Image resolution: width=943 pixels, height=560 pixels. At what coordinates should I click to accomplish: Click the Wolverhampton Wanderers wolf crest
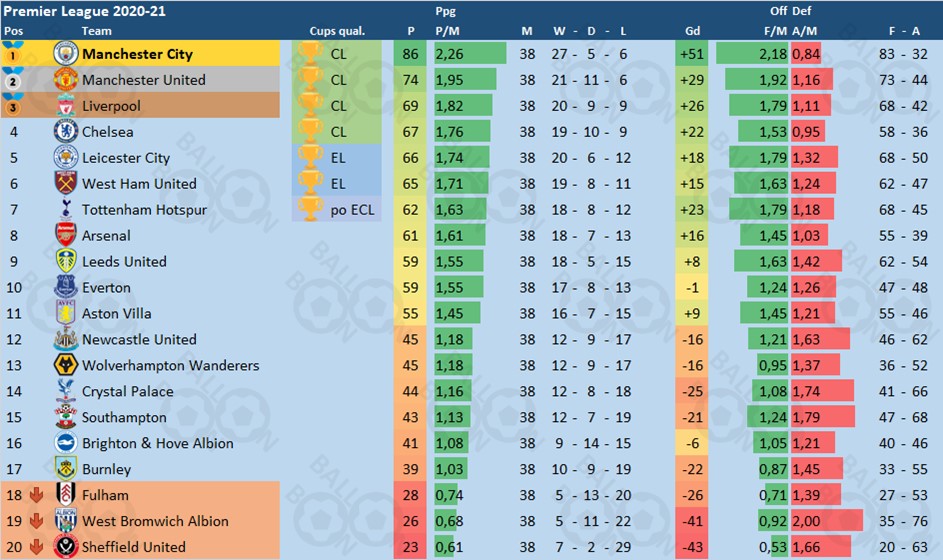66,366
